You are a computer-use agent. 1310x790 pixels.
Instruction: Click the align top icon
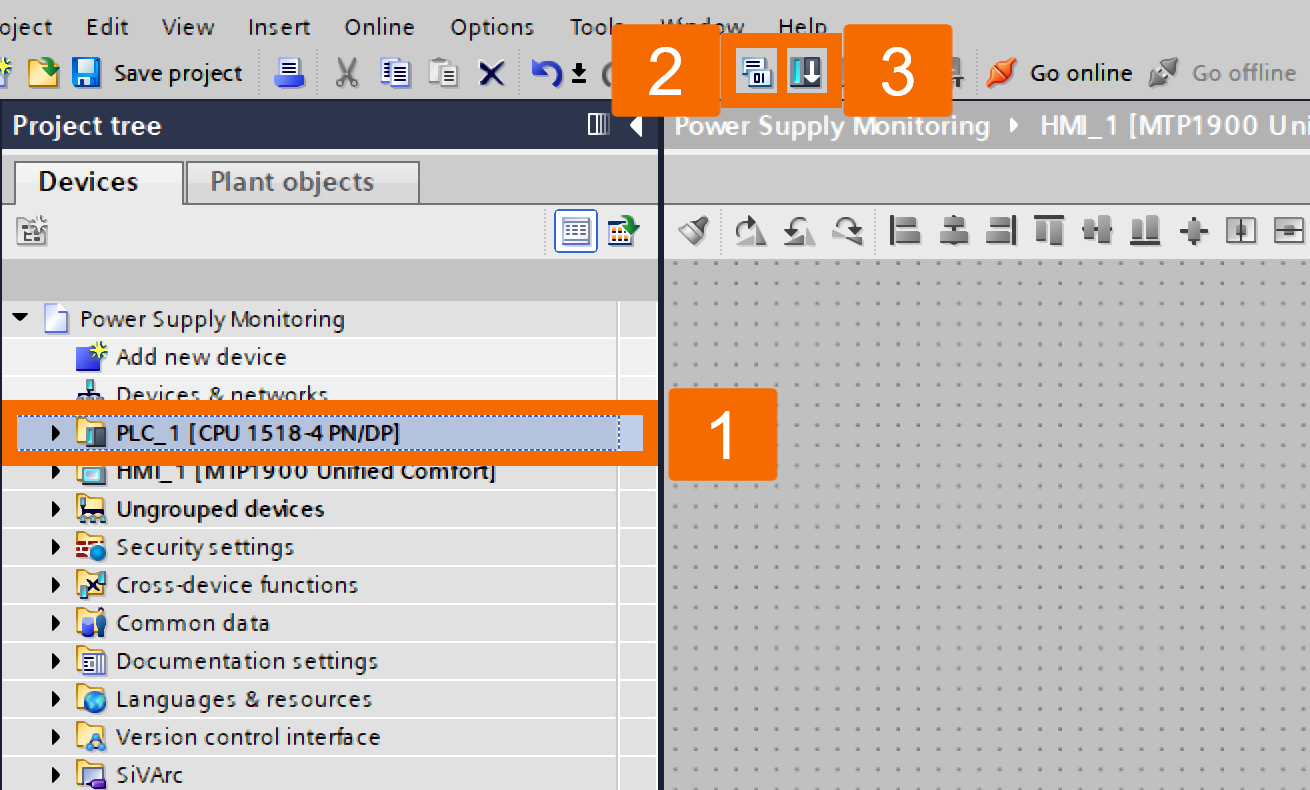(x=1049, y=231)
